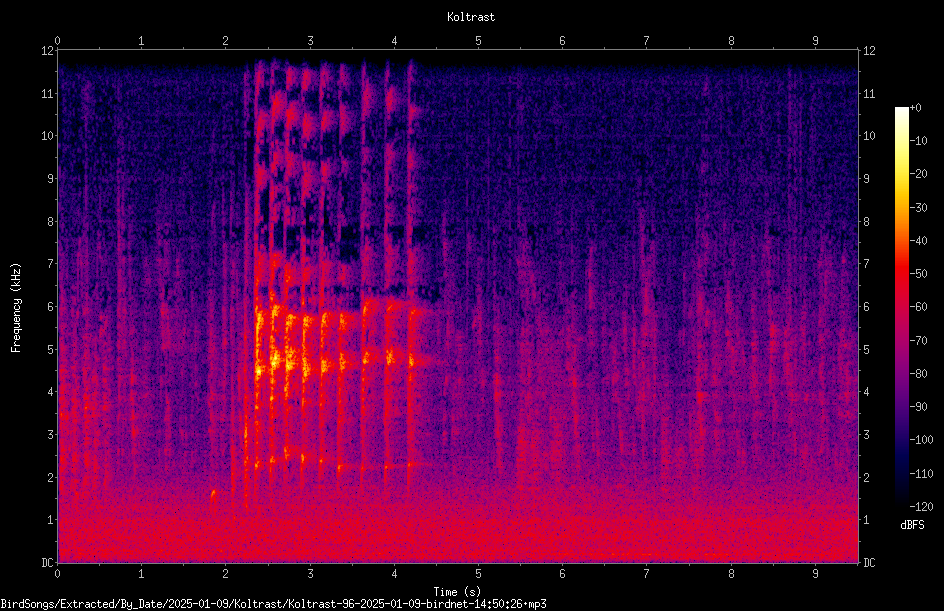
Task: Click the Frequency (kHz) axis label
Action: point(16,308)
